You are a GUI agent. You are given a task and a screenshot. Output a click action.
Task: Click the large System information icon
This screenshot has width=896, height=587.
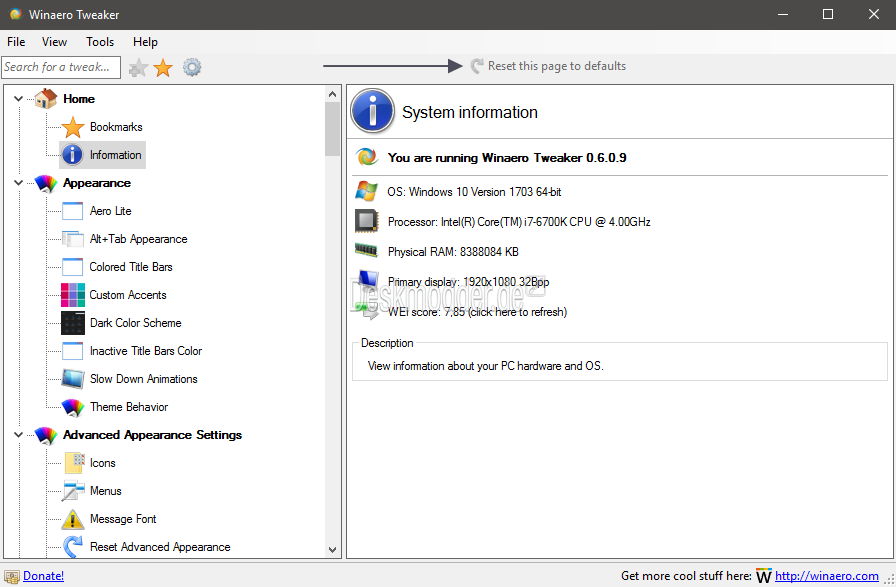point(373,111)
